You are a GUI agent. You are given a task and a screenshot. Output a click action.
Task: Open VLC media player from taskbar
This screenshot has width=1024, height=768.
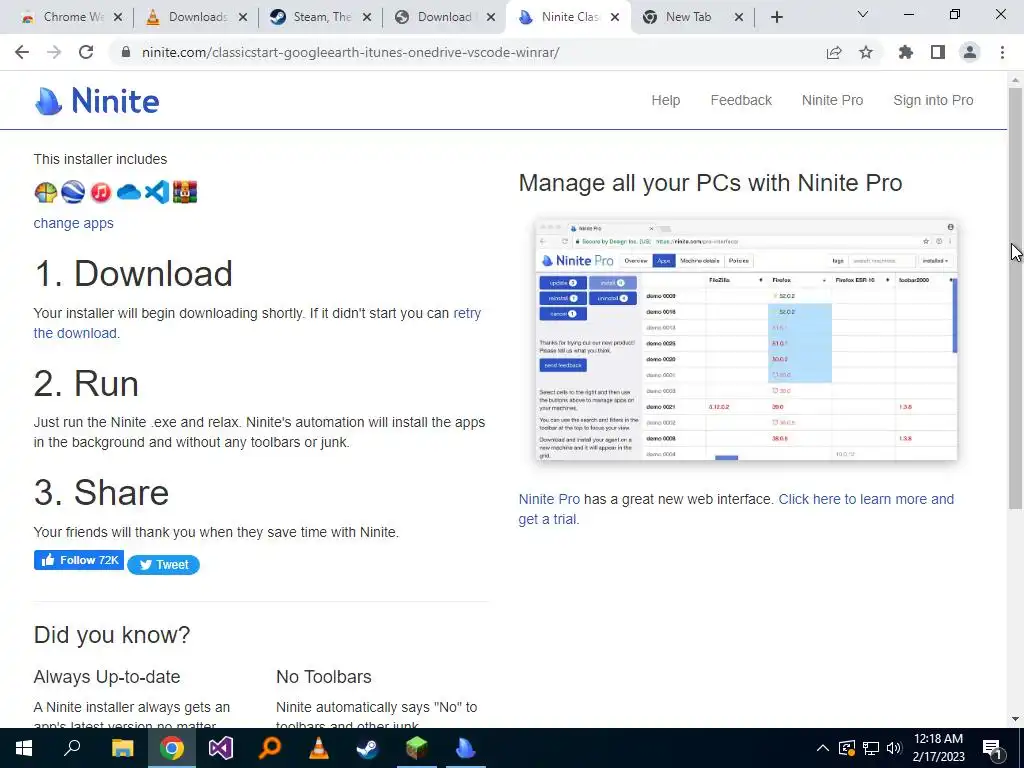[319, 748]
